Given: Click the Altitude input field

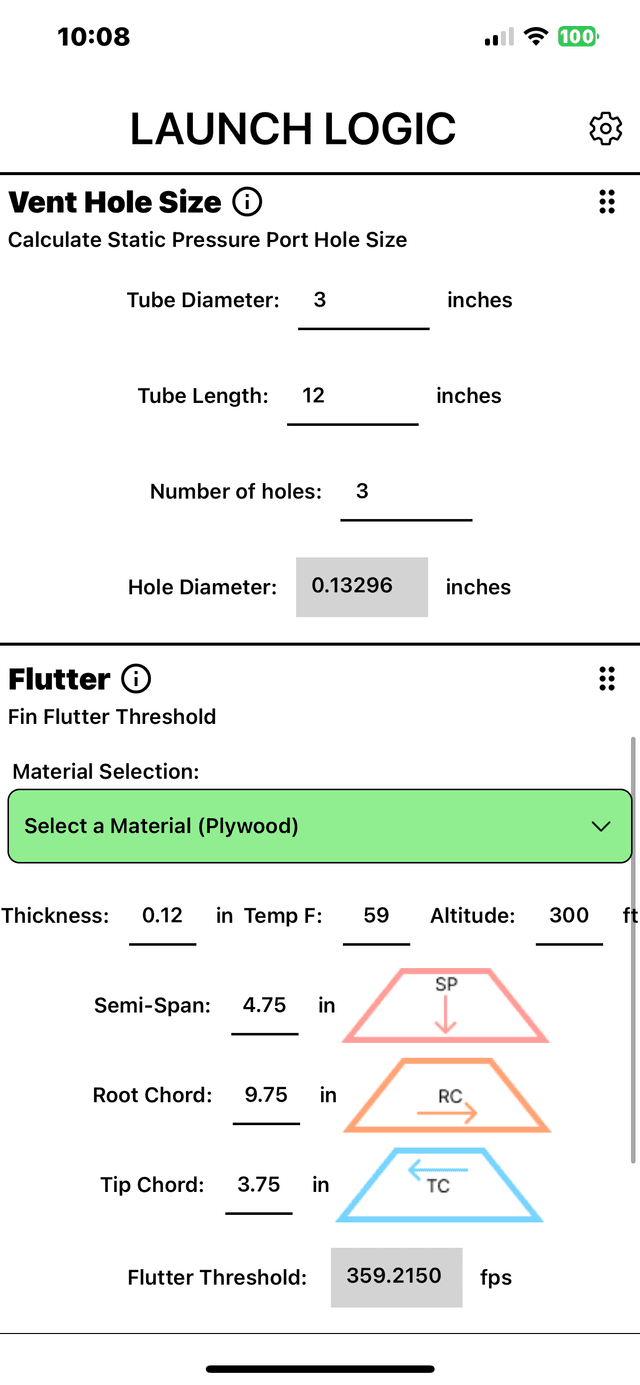Looking at the screenshot, I should [569, 915].
